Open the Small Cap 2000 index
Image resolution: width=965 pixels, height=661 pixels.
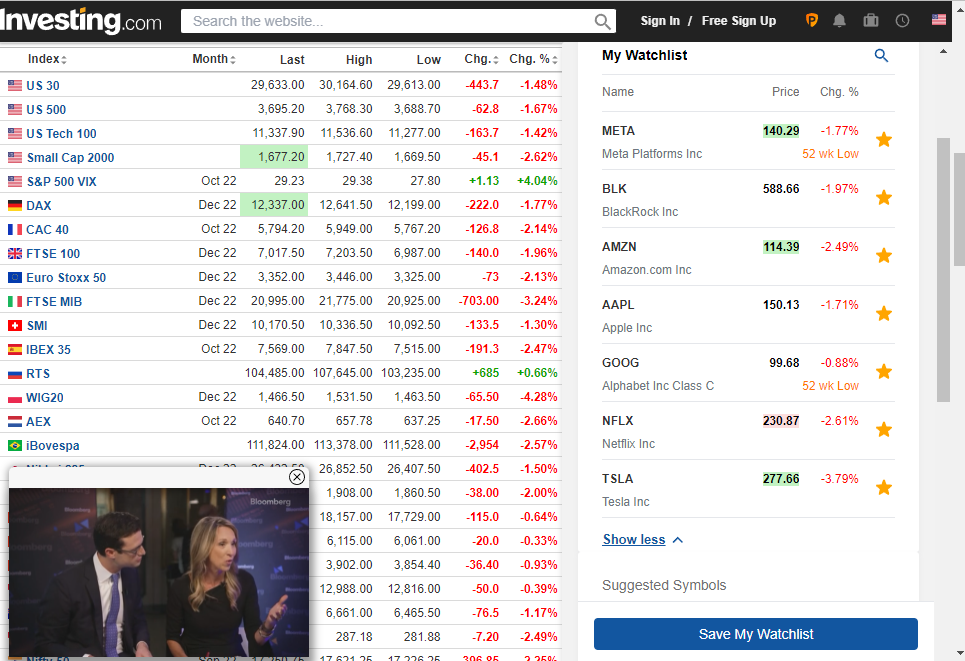coord(71,158)
